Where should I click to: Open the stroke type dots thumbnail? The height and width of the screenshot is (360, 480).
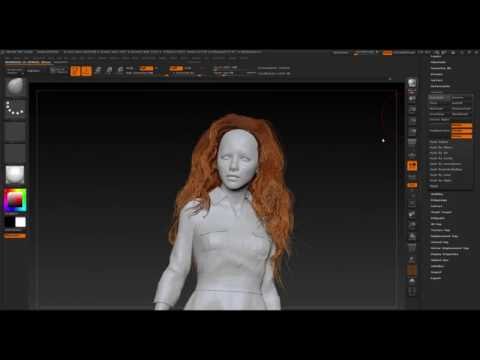coord(15,109)
